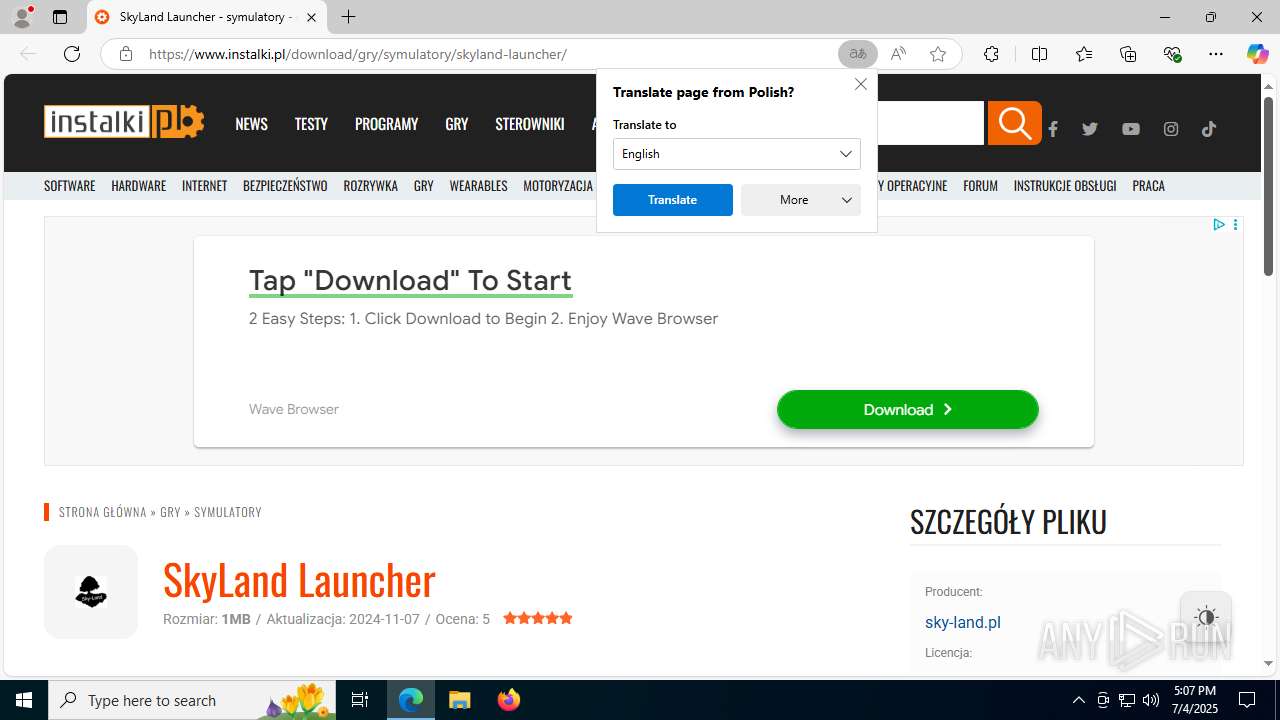Open the PRACA submenu link
1280x720 pixels.
coord(1149,186)
